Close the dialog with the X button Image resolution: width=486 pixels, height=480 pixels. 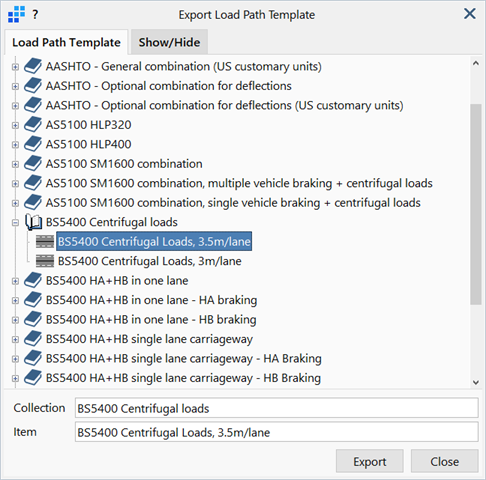pyautogui.click(x=470, y=14)
